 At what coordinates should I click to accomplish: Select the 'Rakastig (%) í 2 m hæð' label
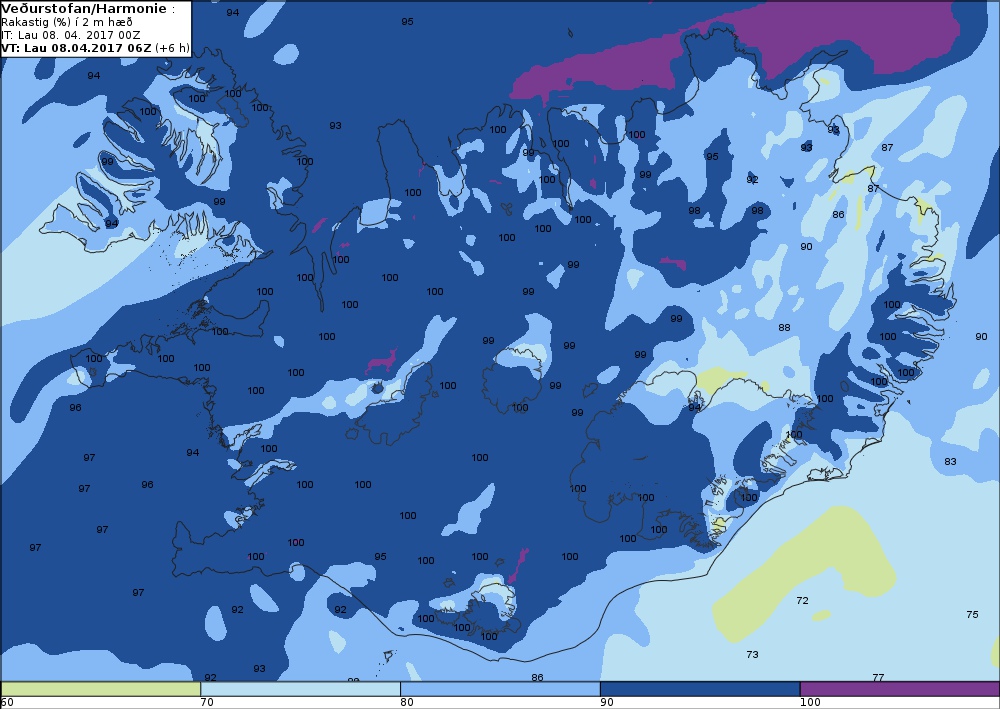coord(67,22)
